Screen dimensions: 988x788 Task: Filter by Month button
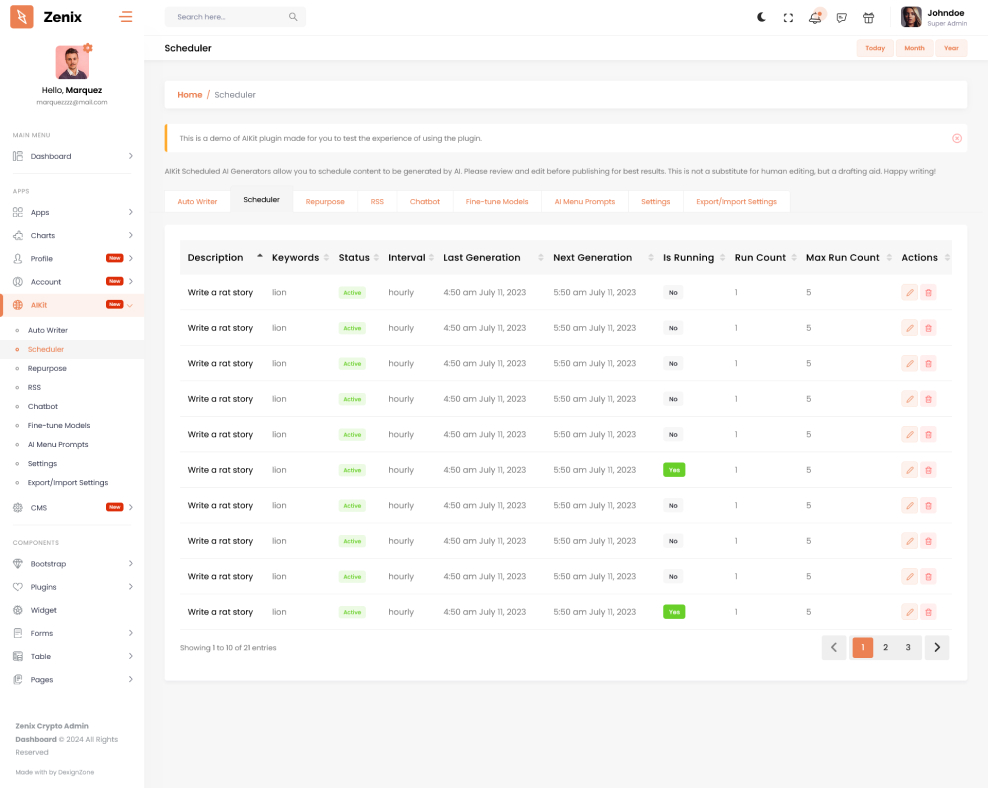pyautogui.click(x=914, y=48)
